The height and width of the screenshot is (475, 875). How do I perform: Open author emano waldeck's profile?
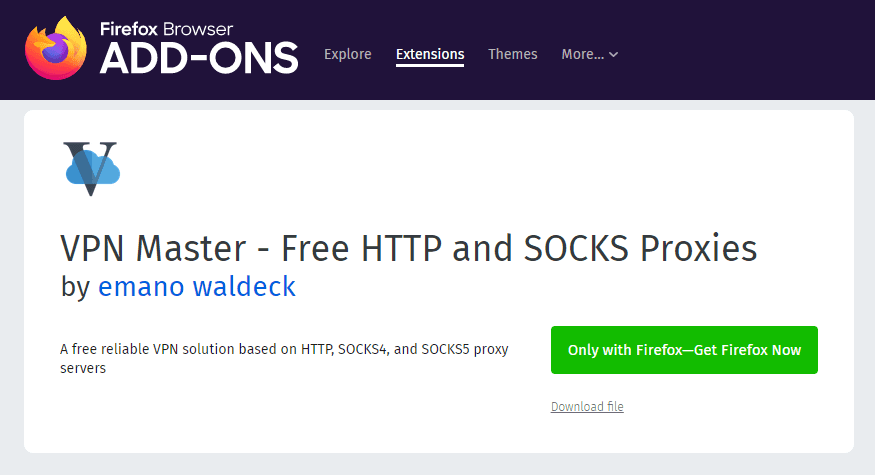click(197, 287)
